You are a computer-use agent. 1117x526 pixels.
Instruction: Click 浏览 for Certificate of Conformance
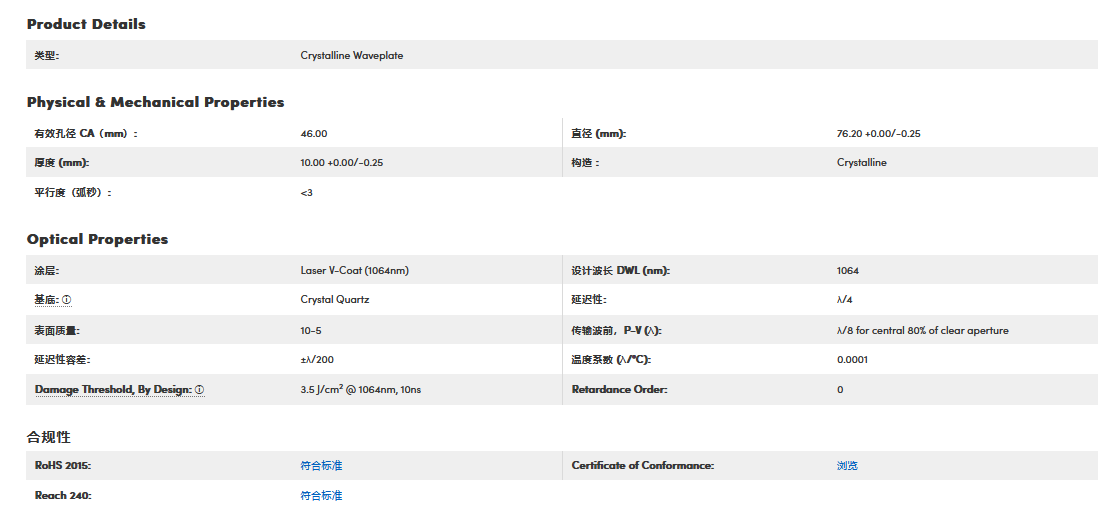tap(847, 466)
